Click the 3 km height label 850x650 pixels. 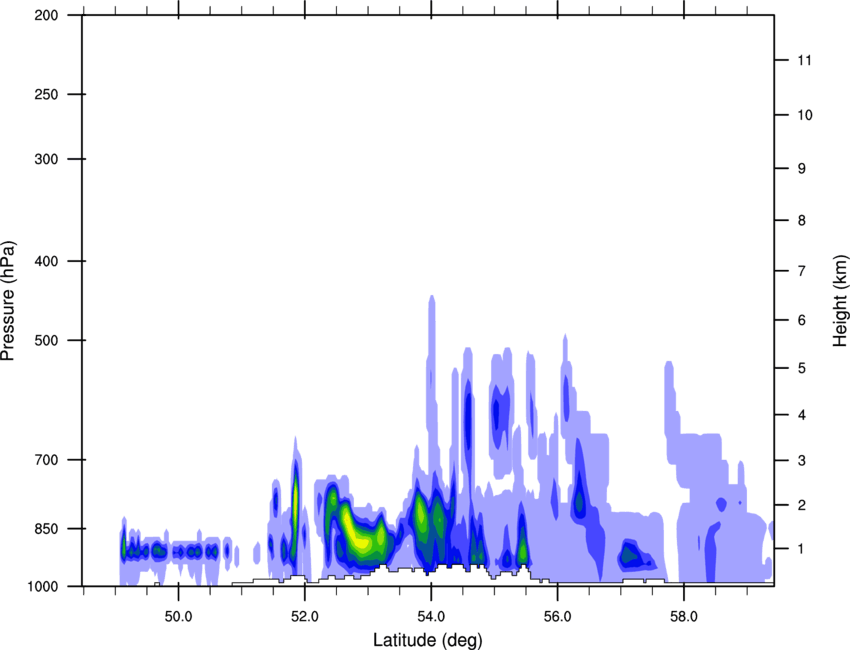[x=802, y=461]
